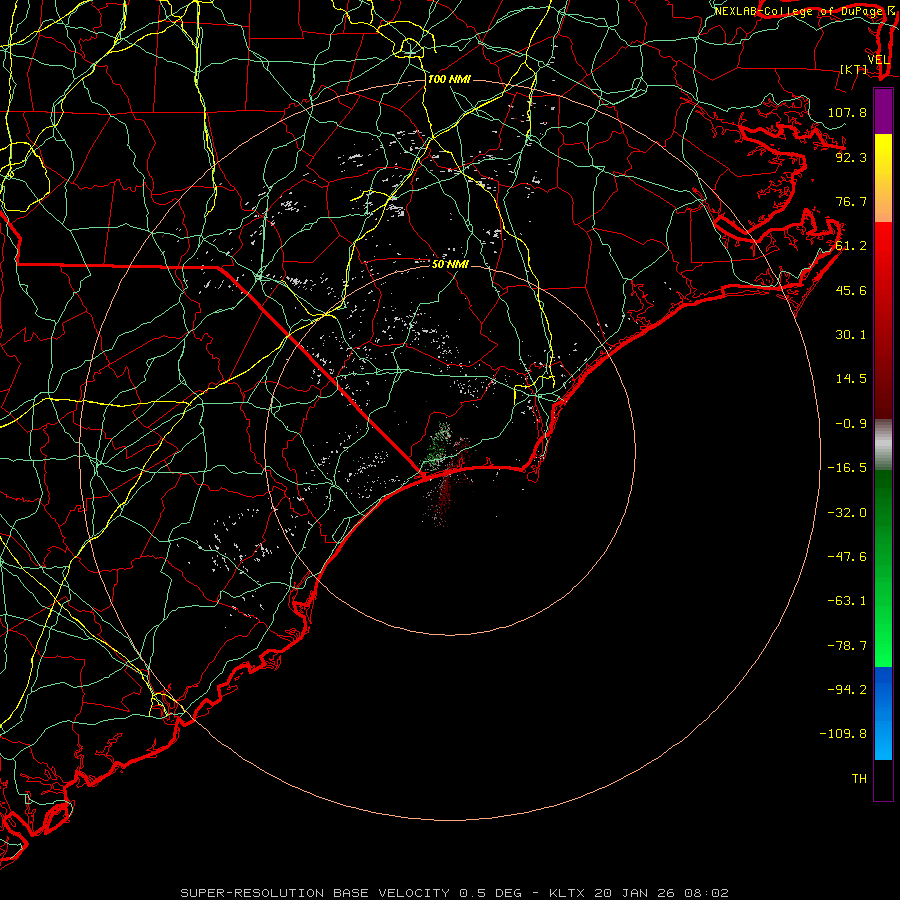This screenshot has height=900, width=900.
Task: Select the 61.2 legend value
Action: [851, 246]
